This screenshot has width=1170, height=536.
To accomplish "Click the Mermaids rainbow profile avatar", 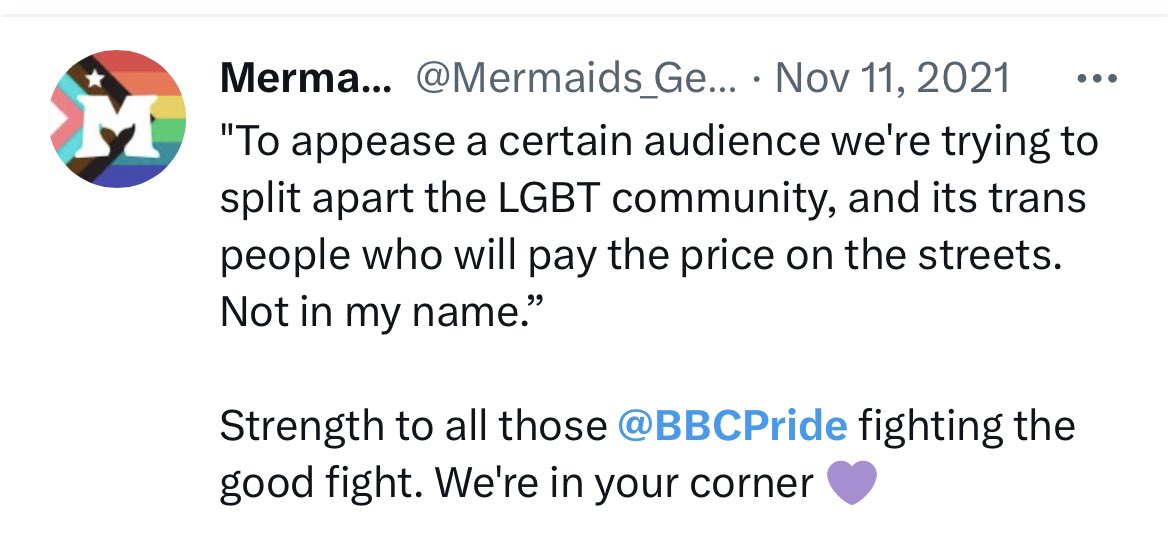I will [118, 119].
